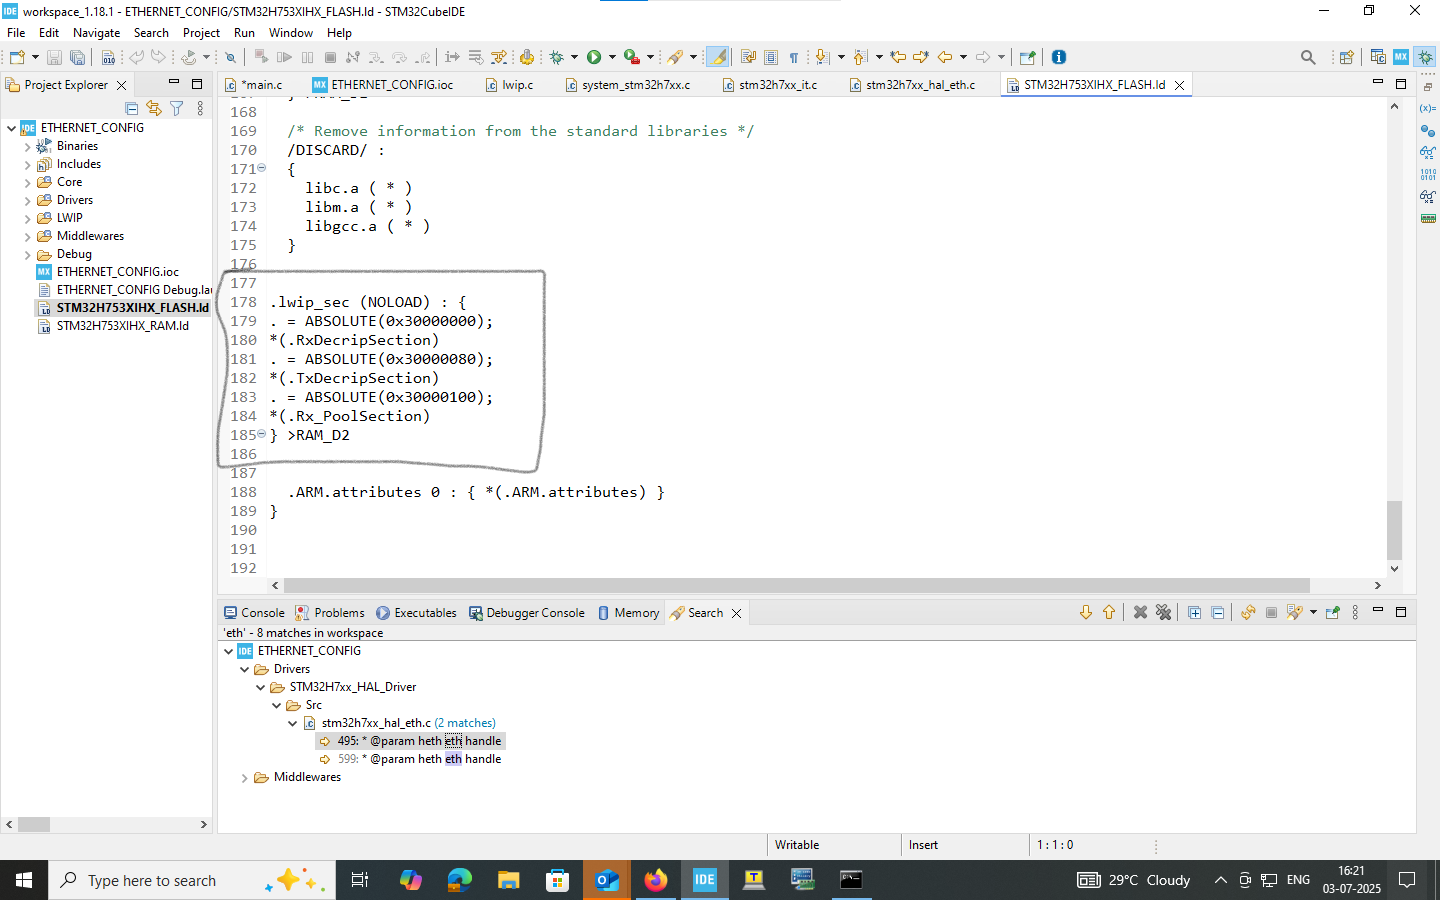Open the Project menu
Viewport: 1440px width, 900px height.
[x=201, y=33]
